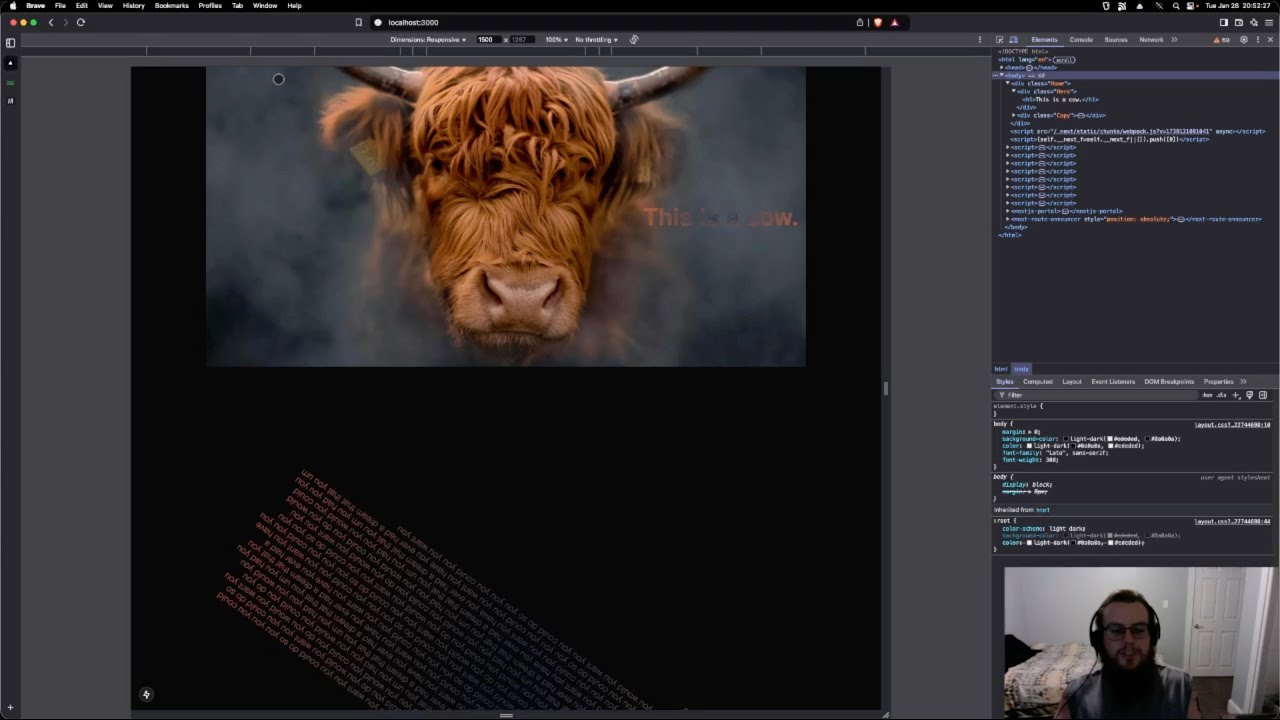Click the body background-color first color swatch

click(1067, 439)
